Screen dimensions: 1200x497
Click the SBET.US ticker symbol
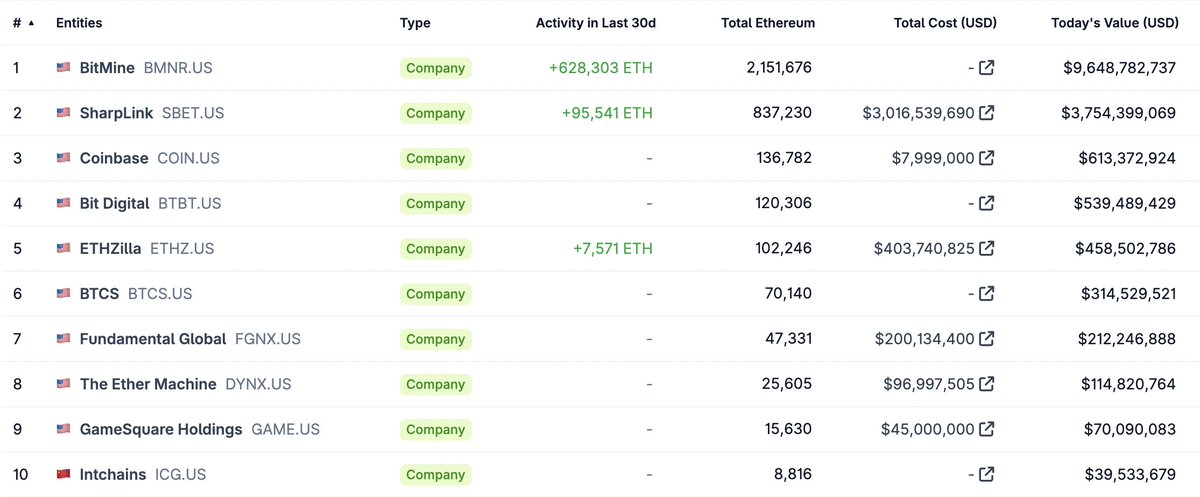coord(193,113)
